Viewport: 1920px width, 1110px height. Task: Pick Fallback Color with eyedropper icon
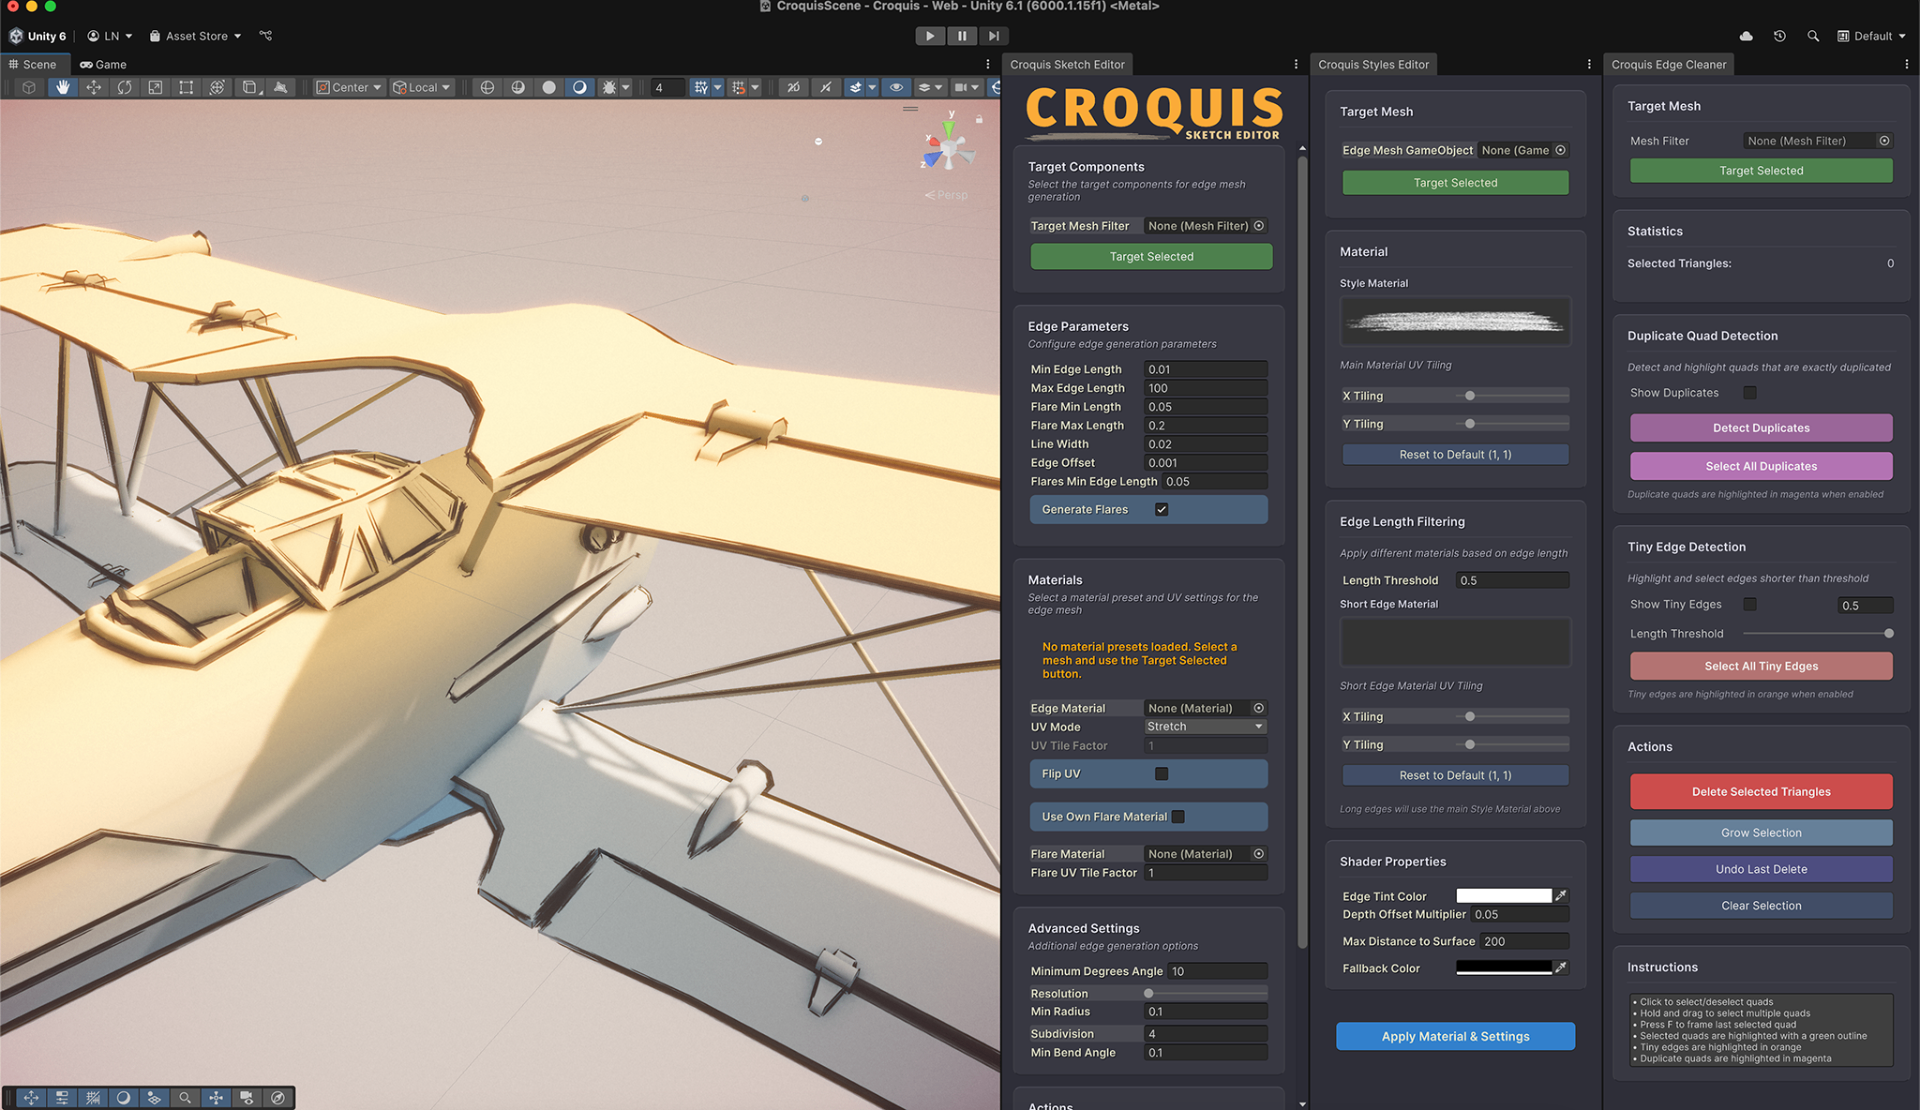click(1561, 968)
